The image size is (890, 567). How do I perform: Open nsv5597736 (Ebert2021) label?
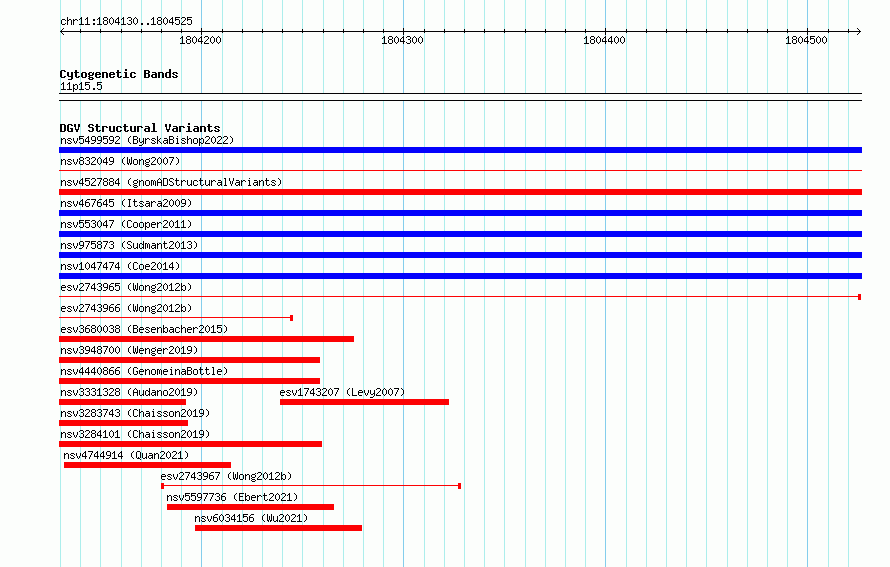[232, 497]
